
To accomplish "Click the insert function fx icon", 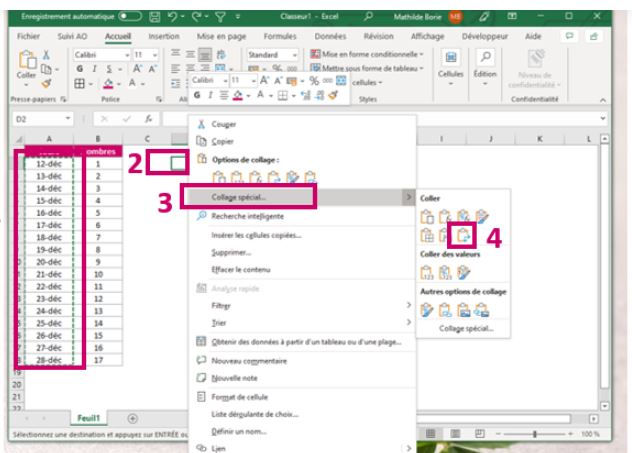I will click(149, 119).
